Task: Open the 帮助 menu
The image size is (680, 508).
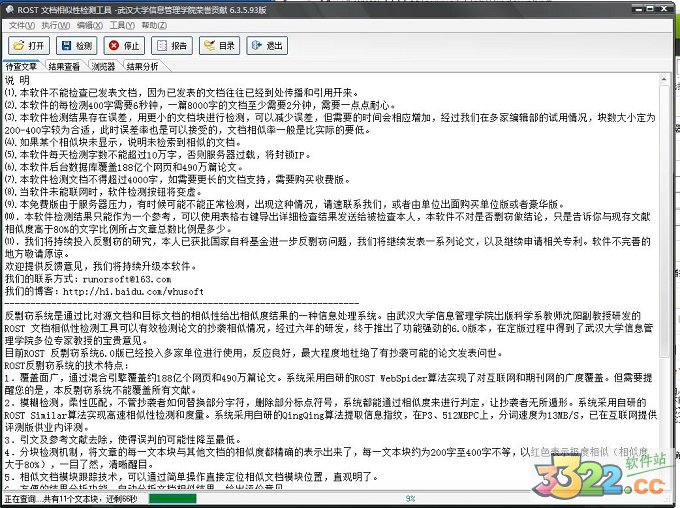Action: pos(154,26)
